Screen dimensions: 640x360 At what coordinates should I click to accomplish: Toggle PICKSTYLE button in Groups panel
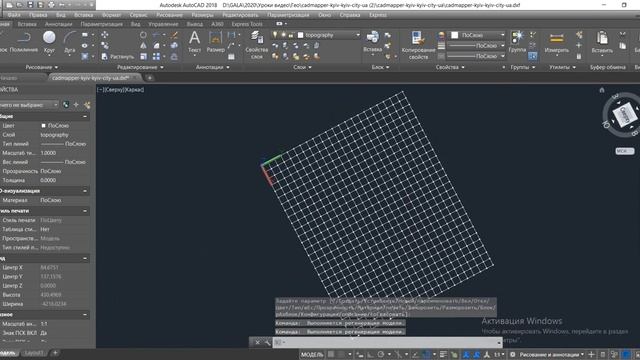click(532, 56)
